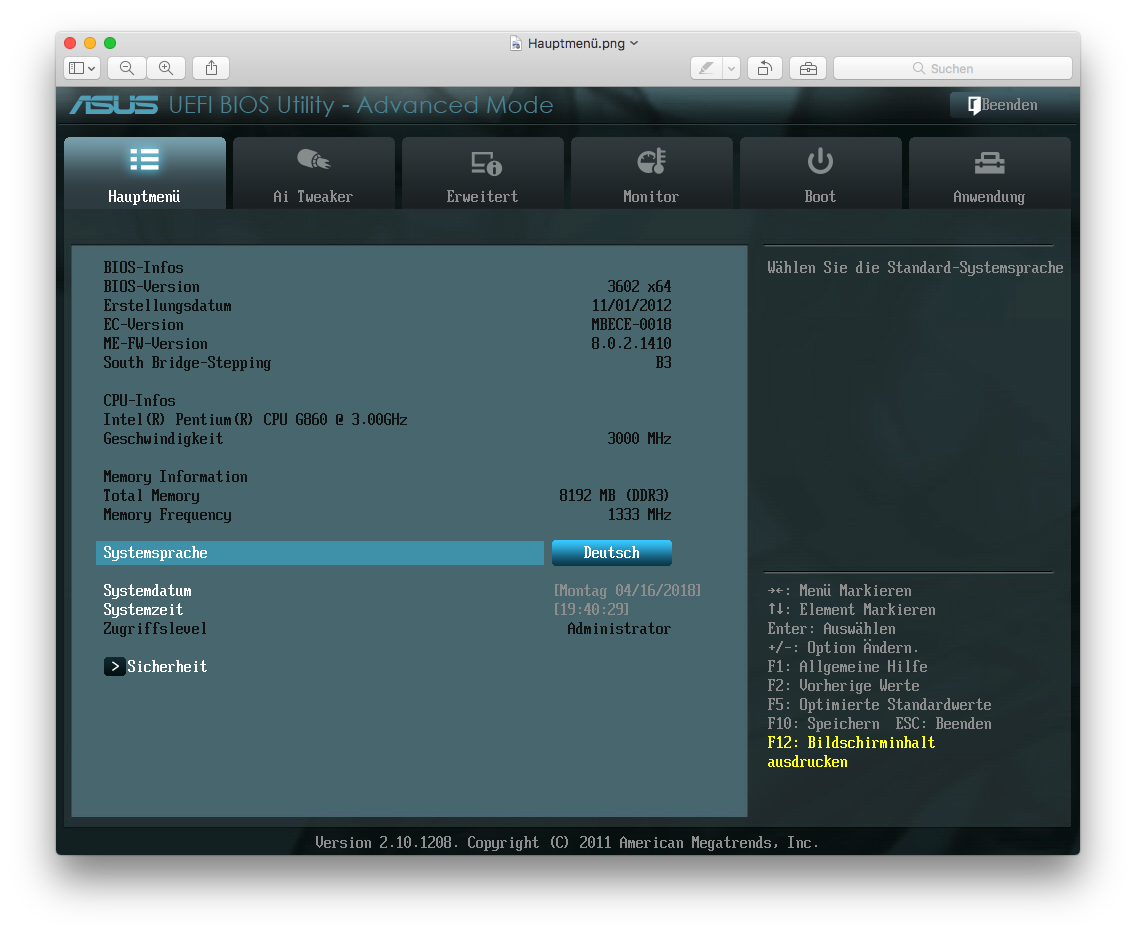Click the Beenden exit button
Screen dimensions: 1136x935
(x=1003, y=105)
